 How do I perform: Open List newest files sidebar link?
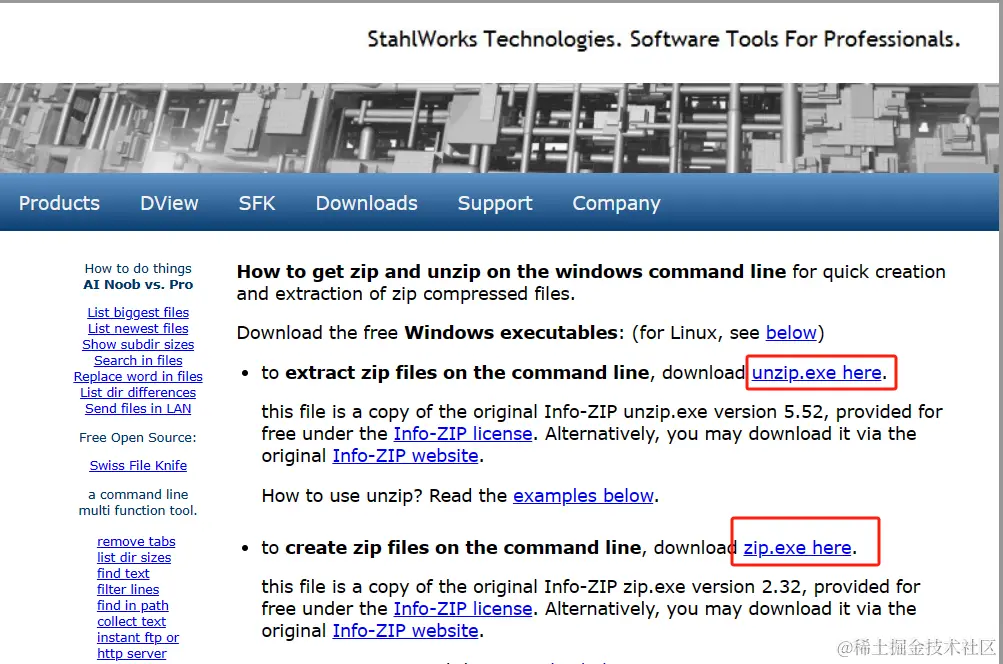tap(138, 328)
